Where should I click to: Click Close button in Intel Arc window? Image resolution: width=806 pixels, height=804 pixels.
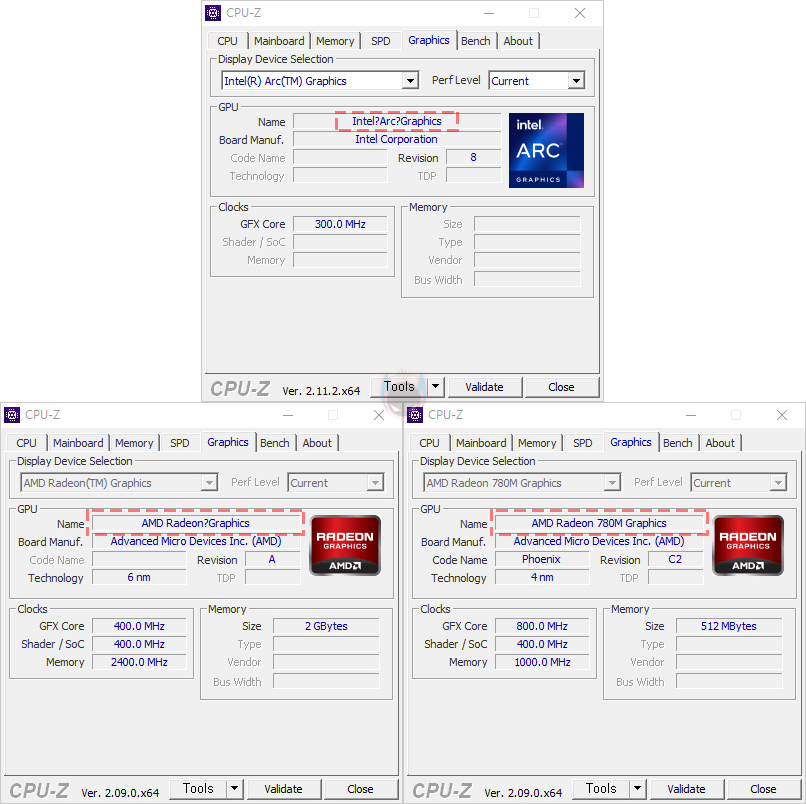pyautogui.click(x=561, y=387)
